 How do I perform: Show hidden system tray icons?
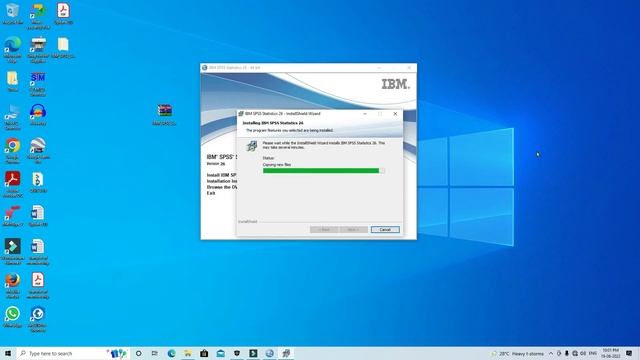(x=551, y=353)
